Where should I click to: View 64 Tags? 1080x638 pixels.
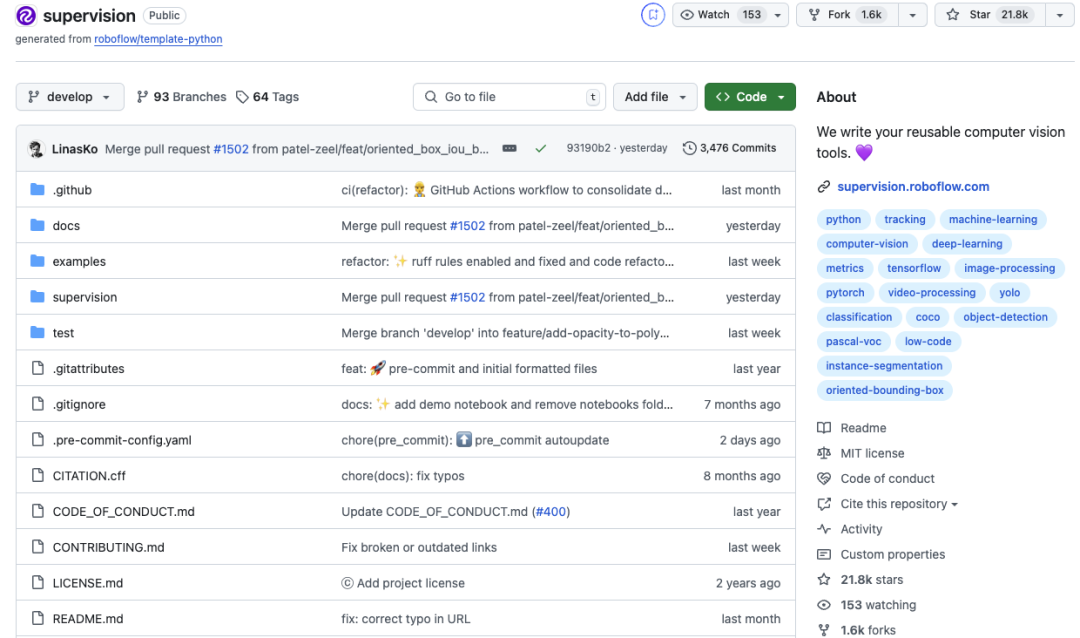(267, 97)
